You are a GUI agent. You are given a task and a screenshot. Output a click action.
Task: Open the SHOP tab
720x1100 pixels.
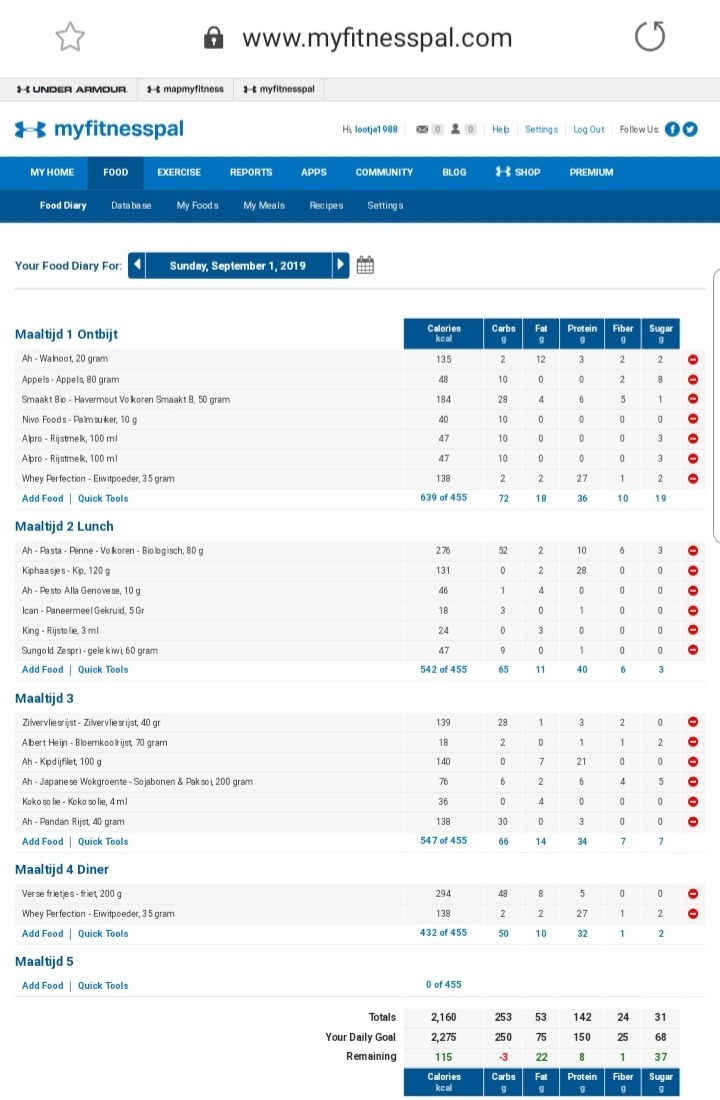tap(518, 173)
